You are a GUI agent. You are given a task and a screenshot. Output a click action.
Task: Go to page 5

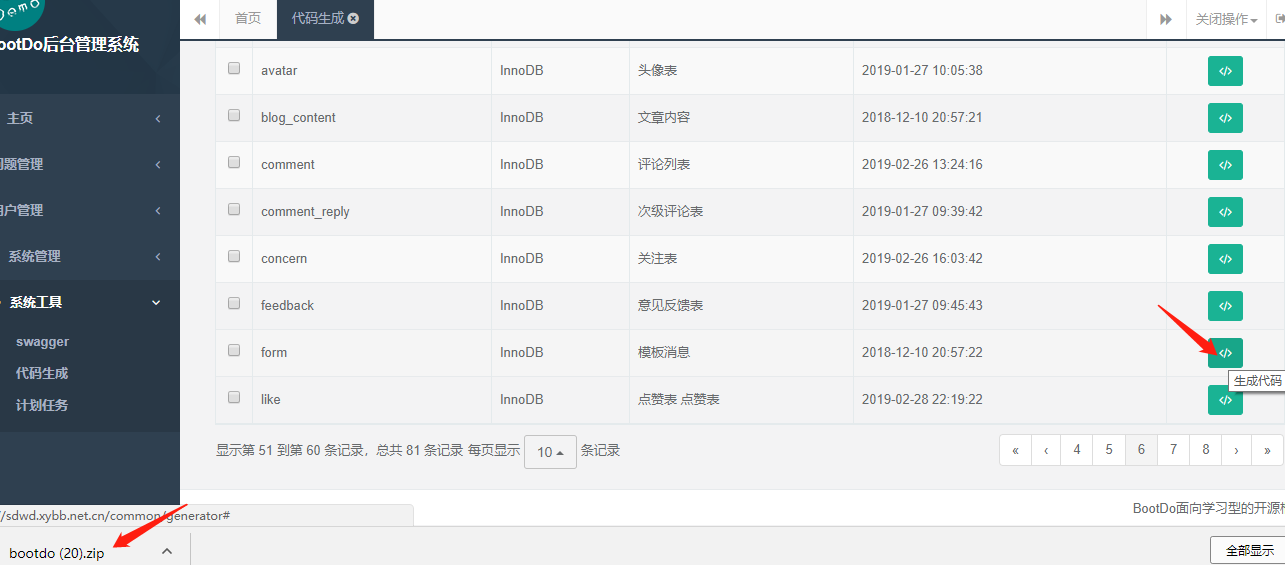[1109, 450]
